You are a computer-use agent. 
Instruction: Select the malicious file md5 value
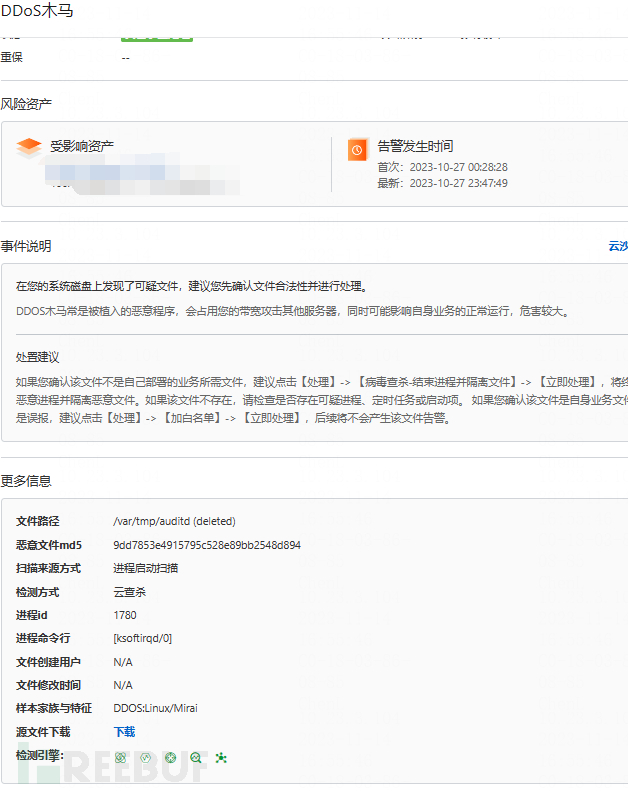pyautogui.click(x=207, y=545)
